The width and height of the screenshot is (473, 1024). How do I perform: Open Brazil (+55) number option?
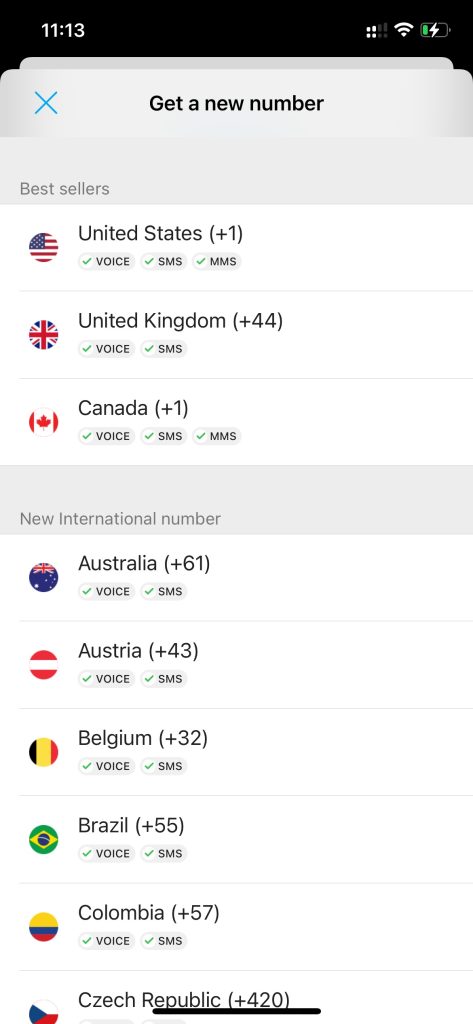(x=236, y=839)
